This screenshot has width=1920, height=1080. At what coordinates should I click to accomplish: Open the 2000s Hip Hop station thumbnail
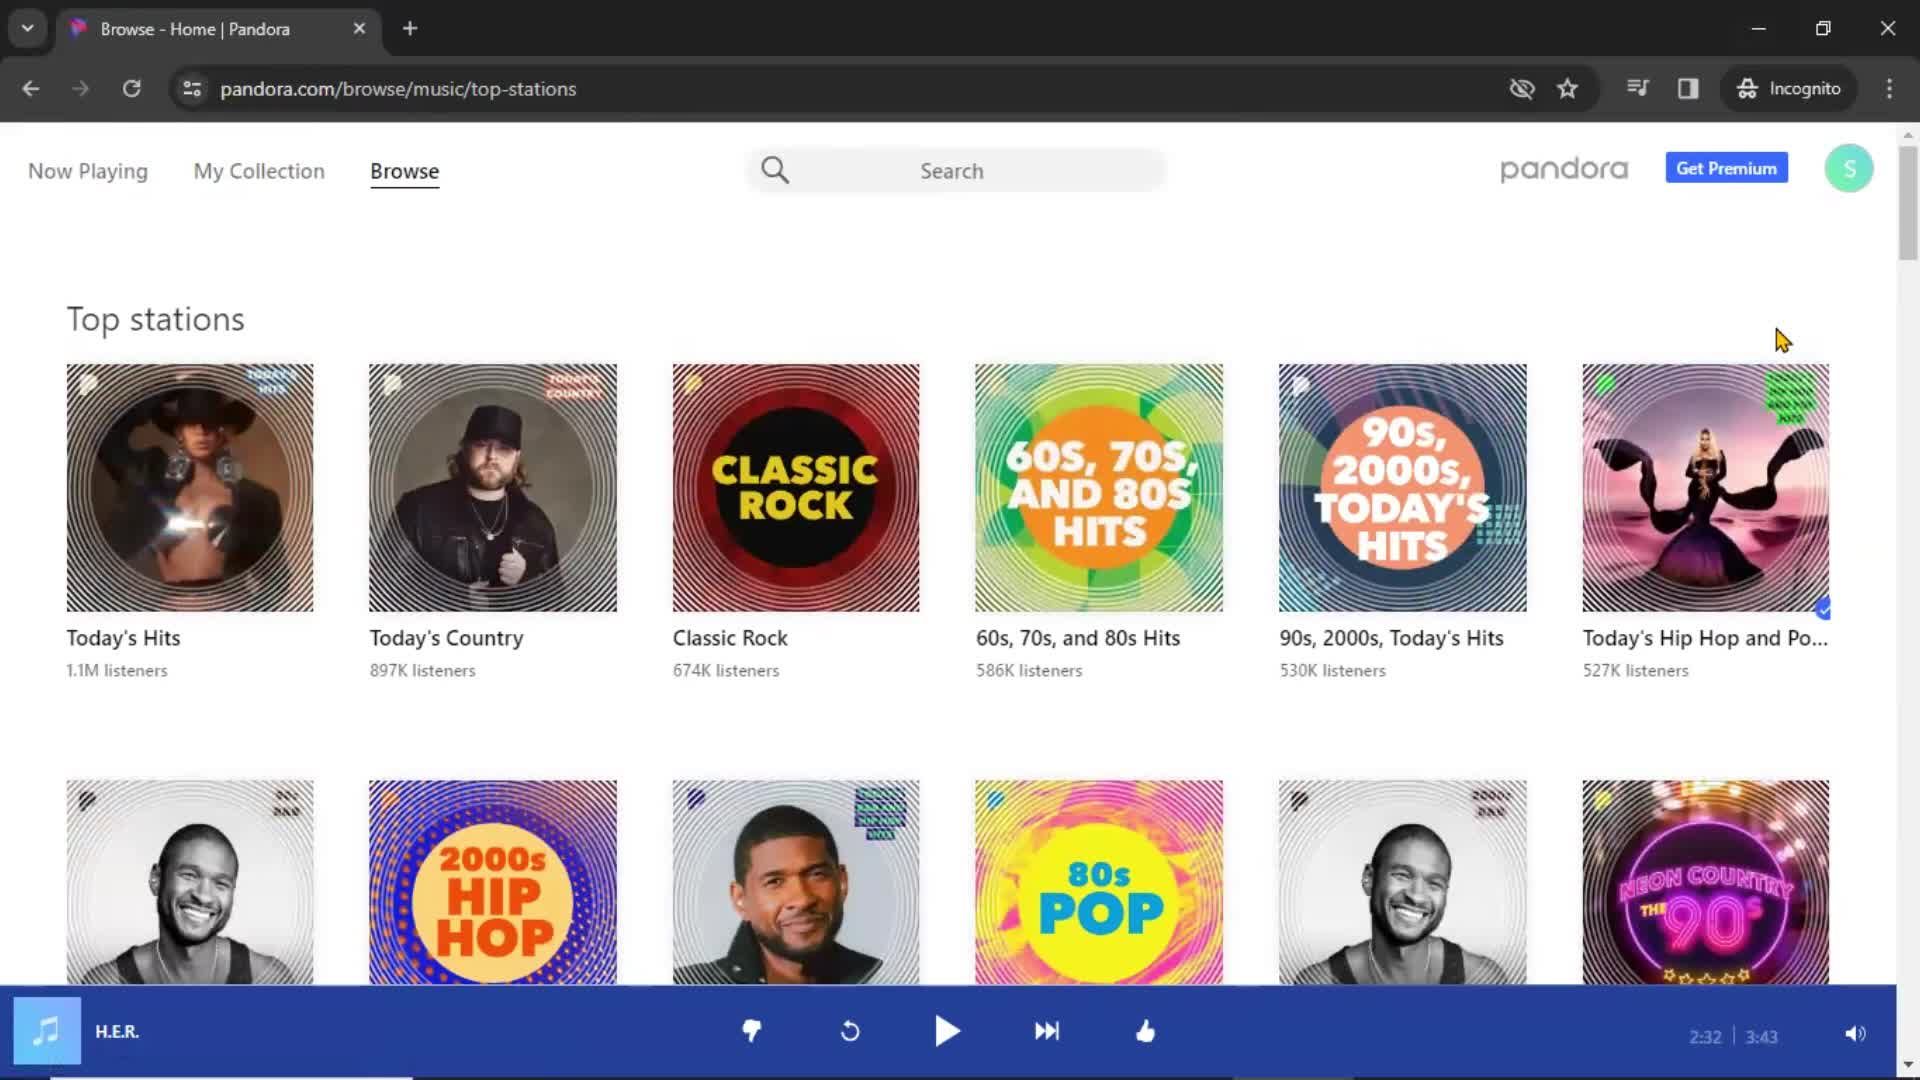click(493, 882)
